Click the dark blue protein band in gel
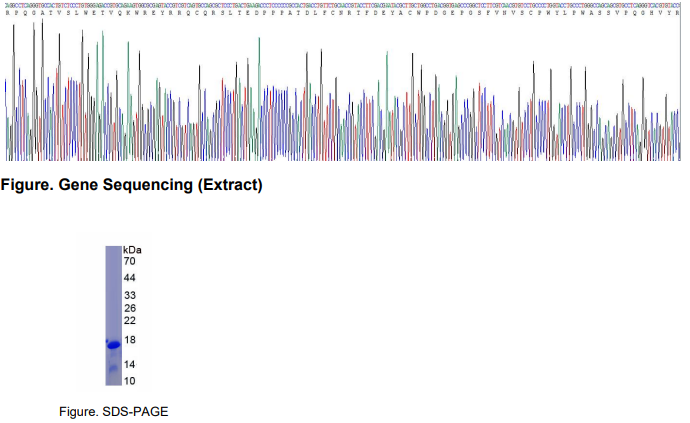Viewport: 690px width, 423px height. coord(113,344)
